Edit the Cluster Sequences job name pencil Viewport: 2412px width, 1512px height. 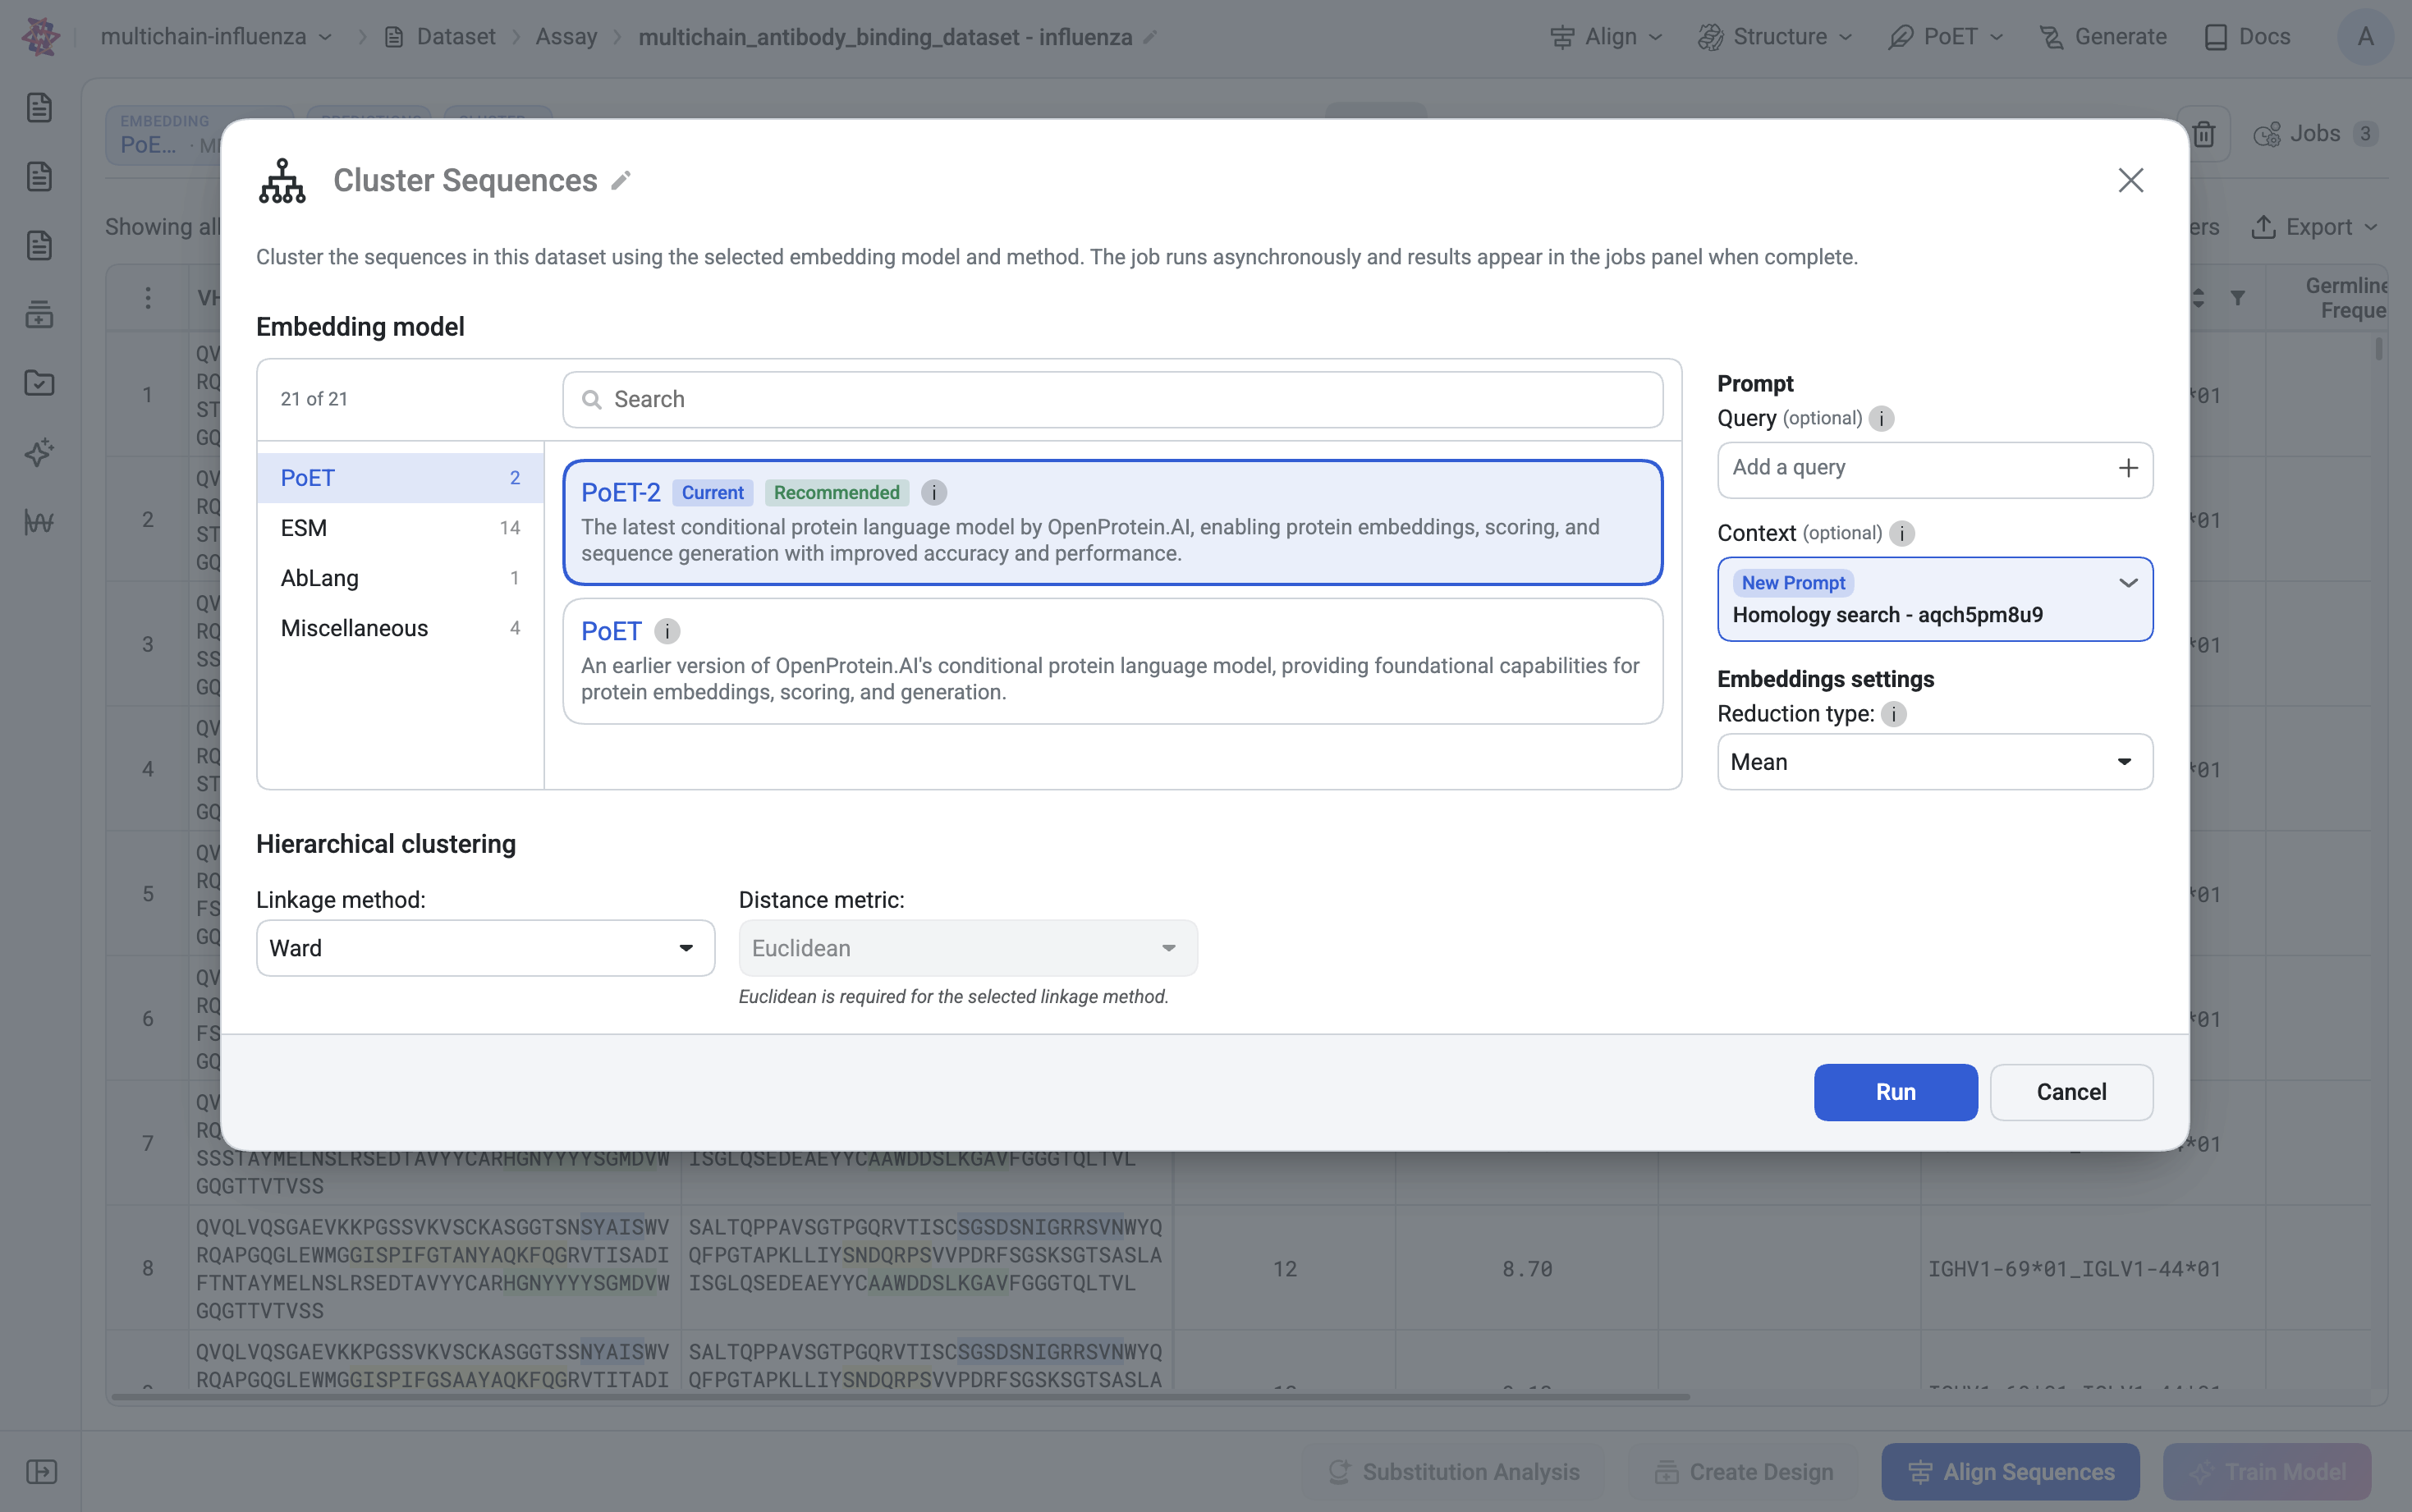621,181
